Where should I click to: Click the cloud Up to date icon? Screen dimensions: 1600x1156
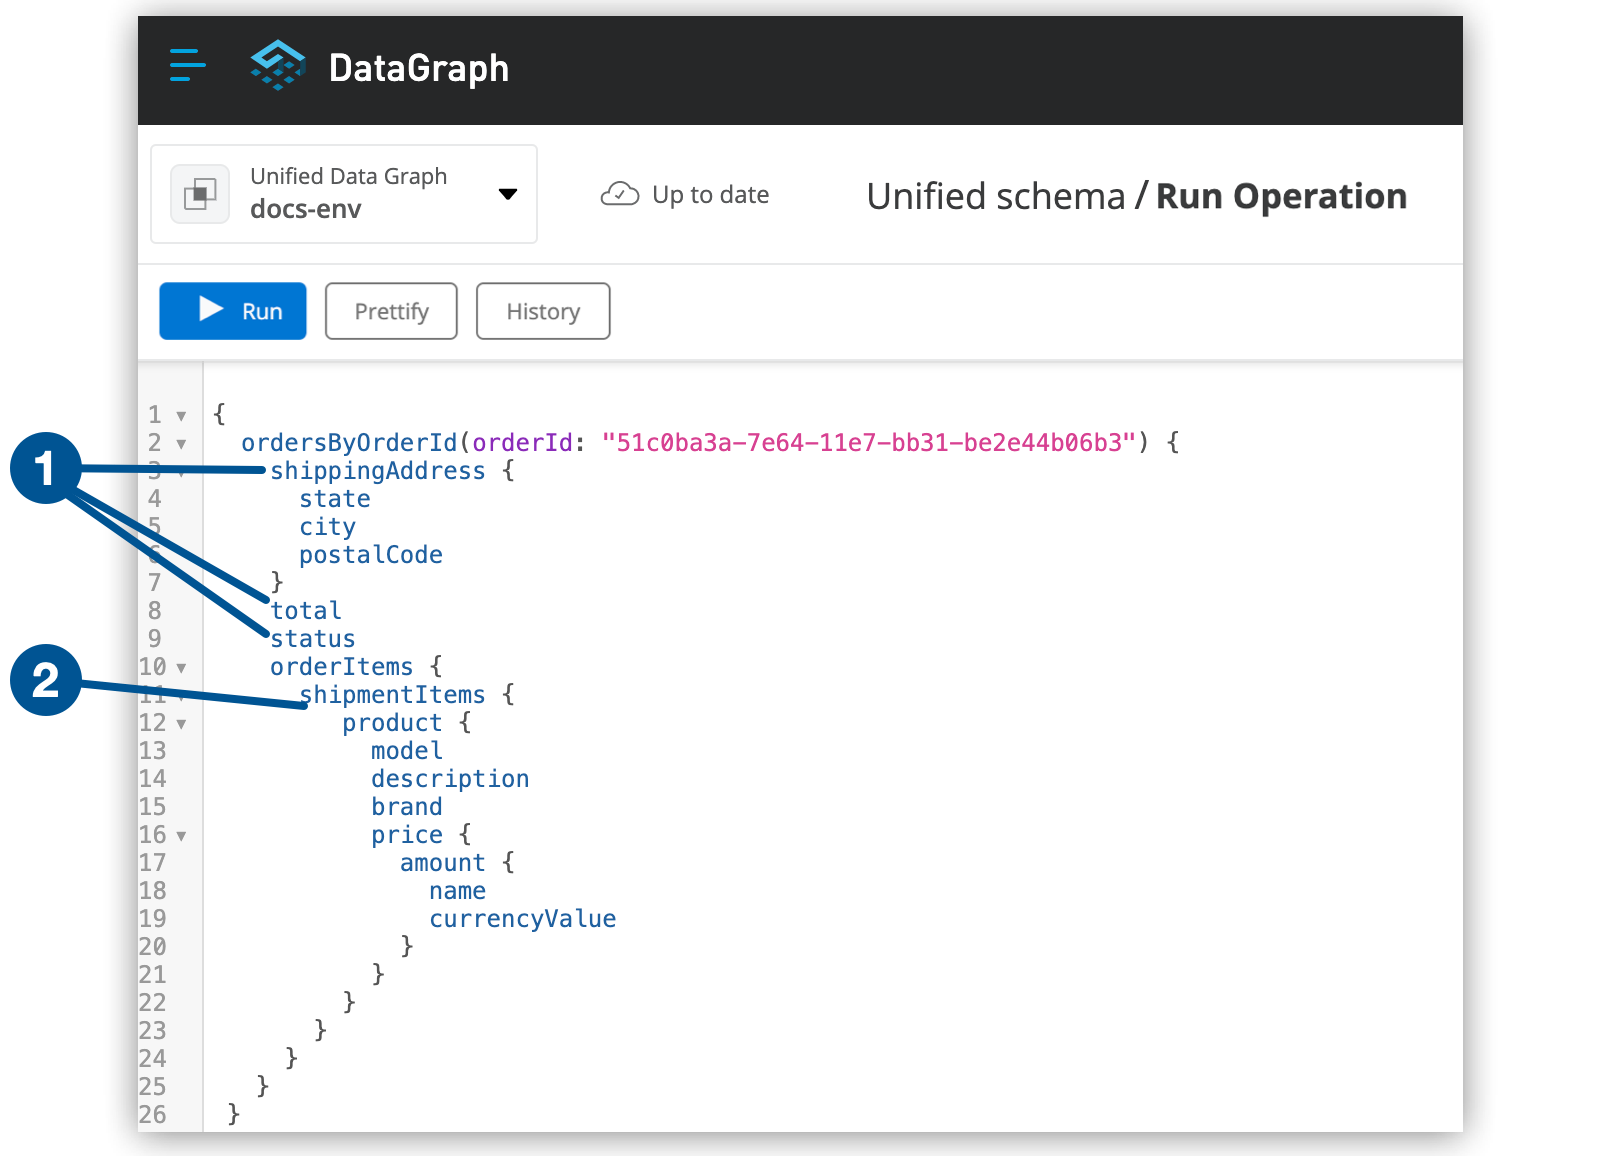point(620,194)
